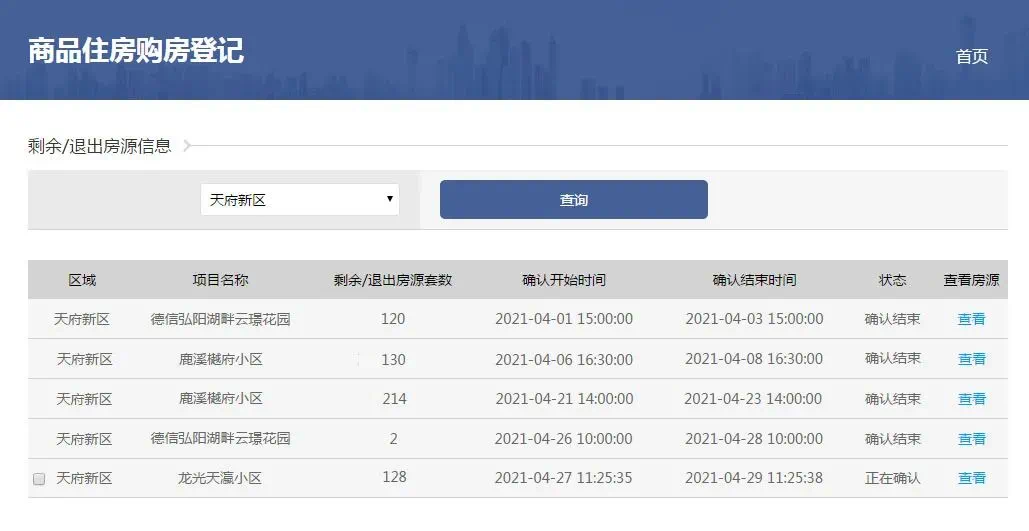
Task: Click the 130 remaining units value
Action: coord(393,360)
